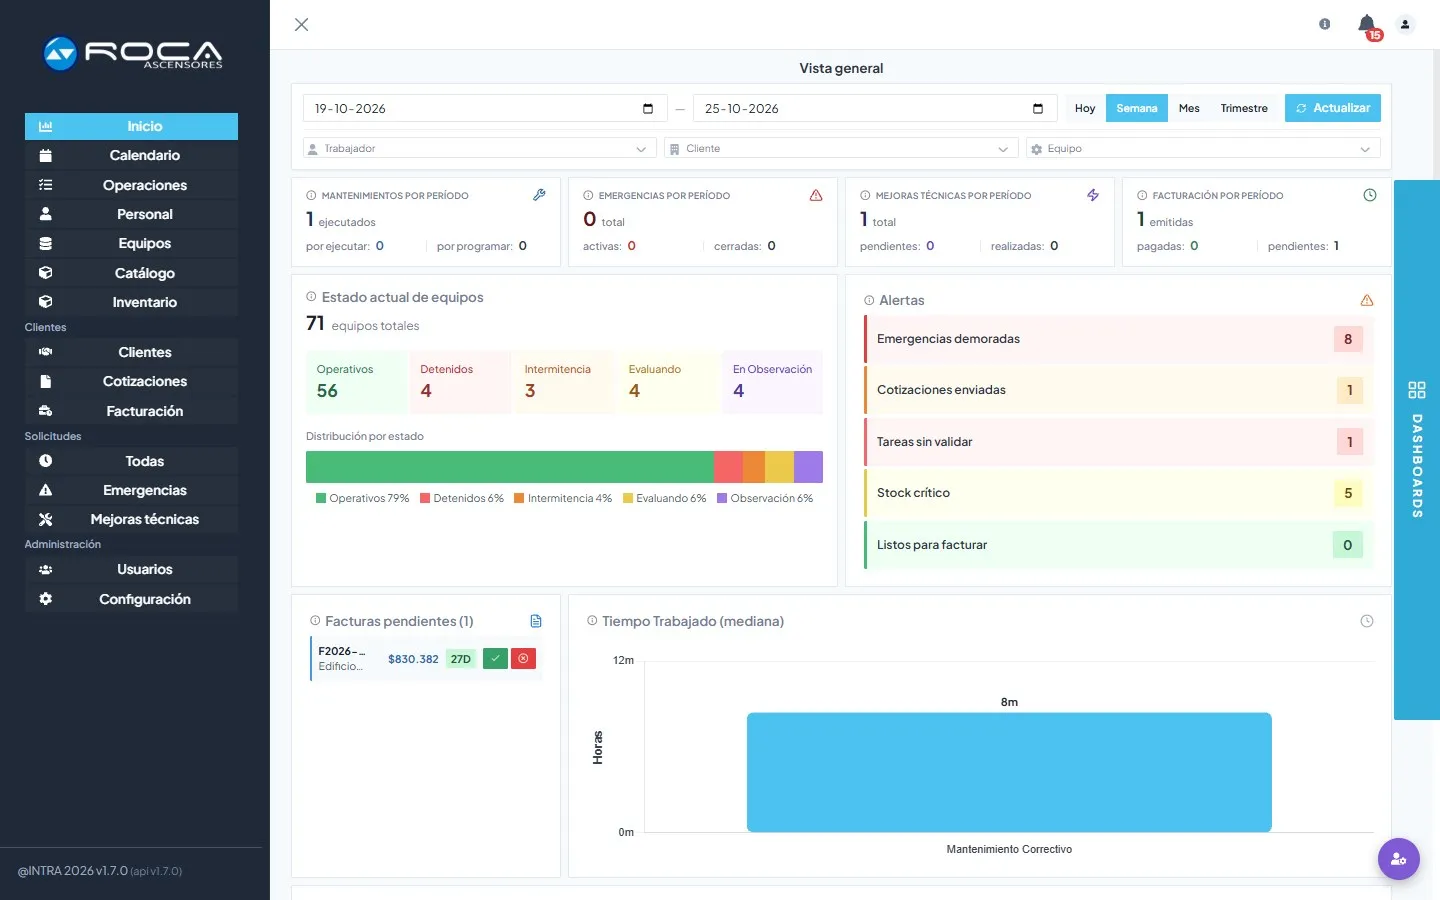Open the Cliente dropdown filter
This screenshot has width=1440, height=900.
click(841, 149)
